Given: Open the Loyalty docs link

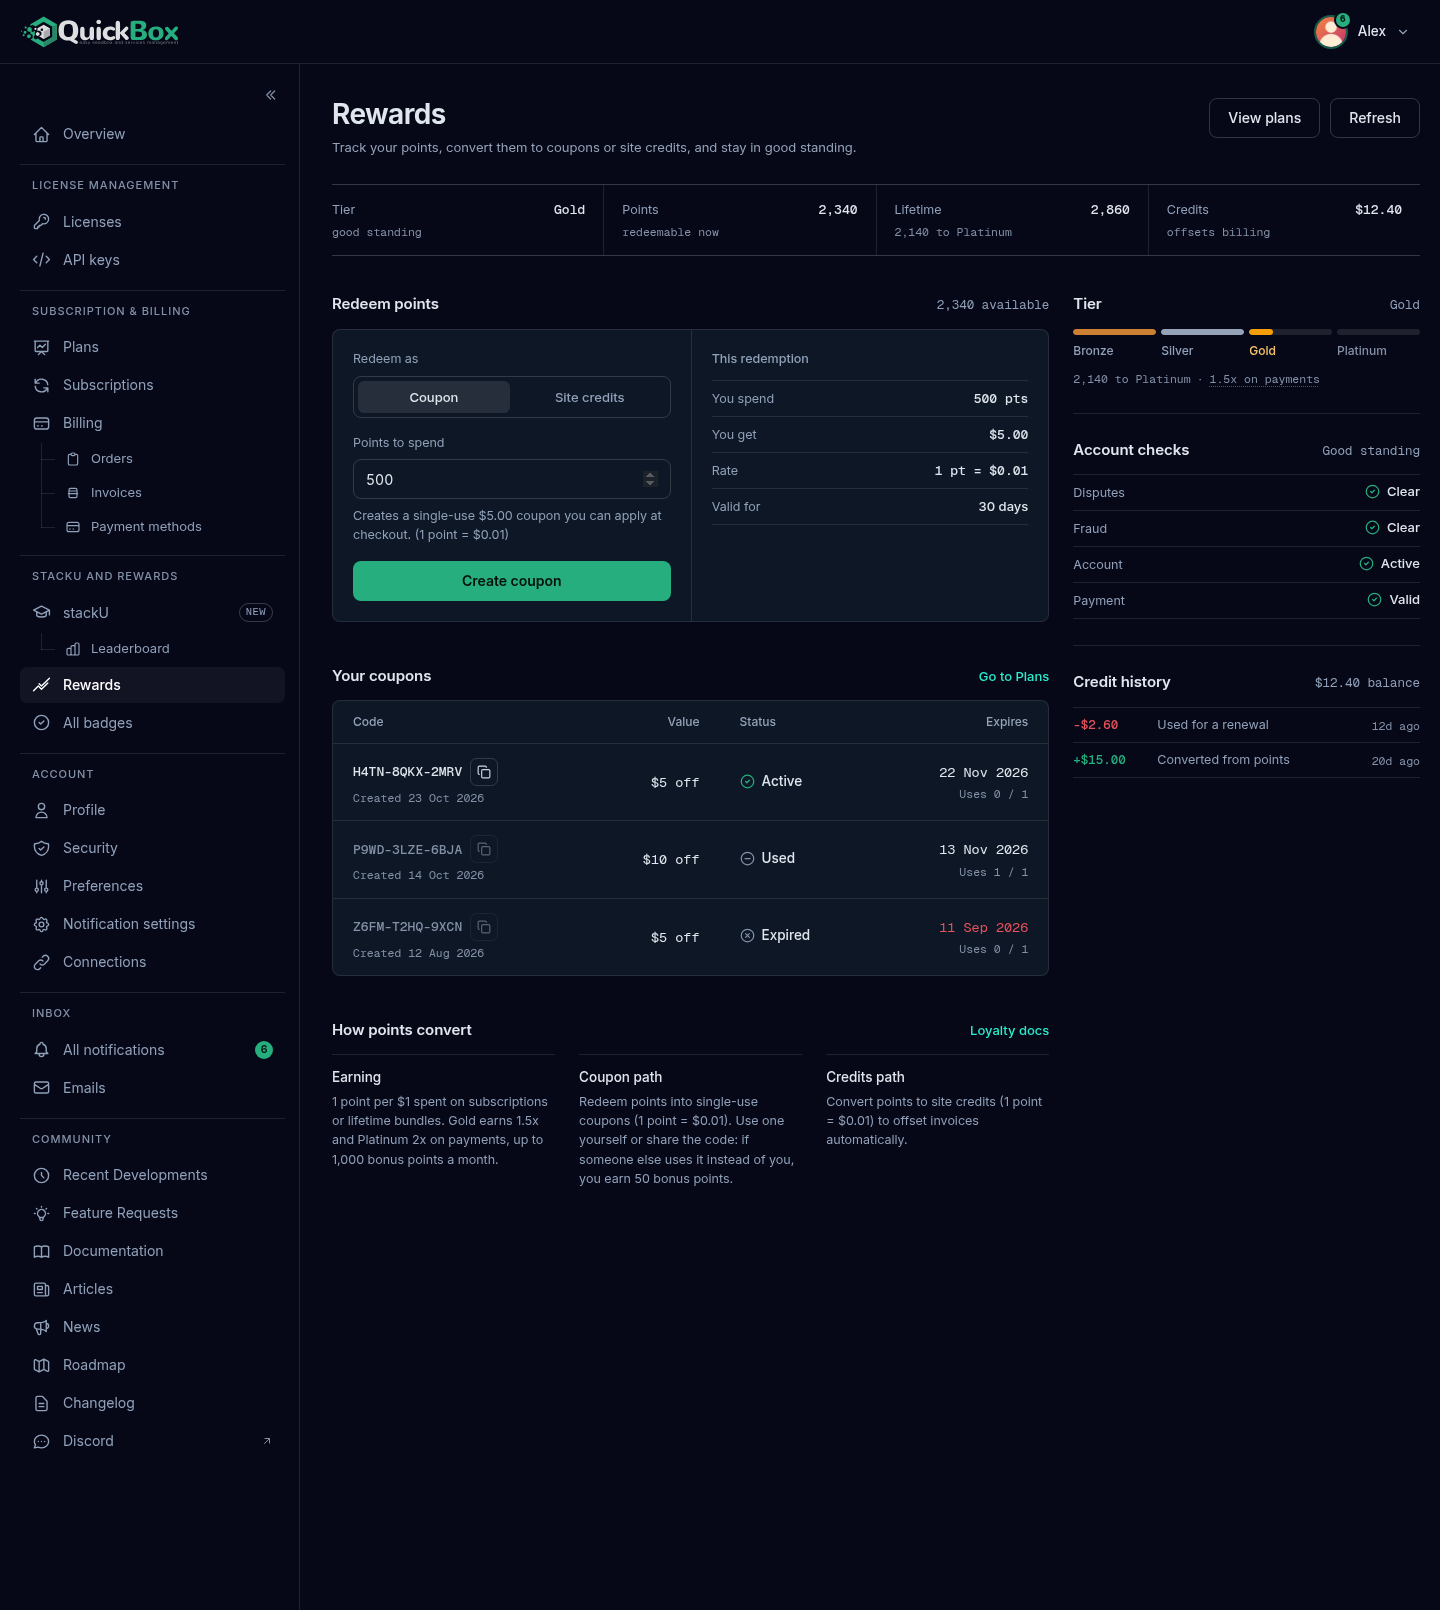Looking at the screenshot, I should (x=1009, y=1031).
